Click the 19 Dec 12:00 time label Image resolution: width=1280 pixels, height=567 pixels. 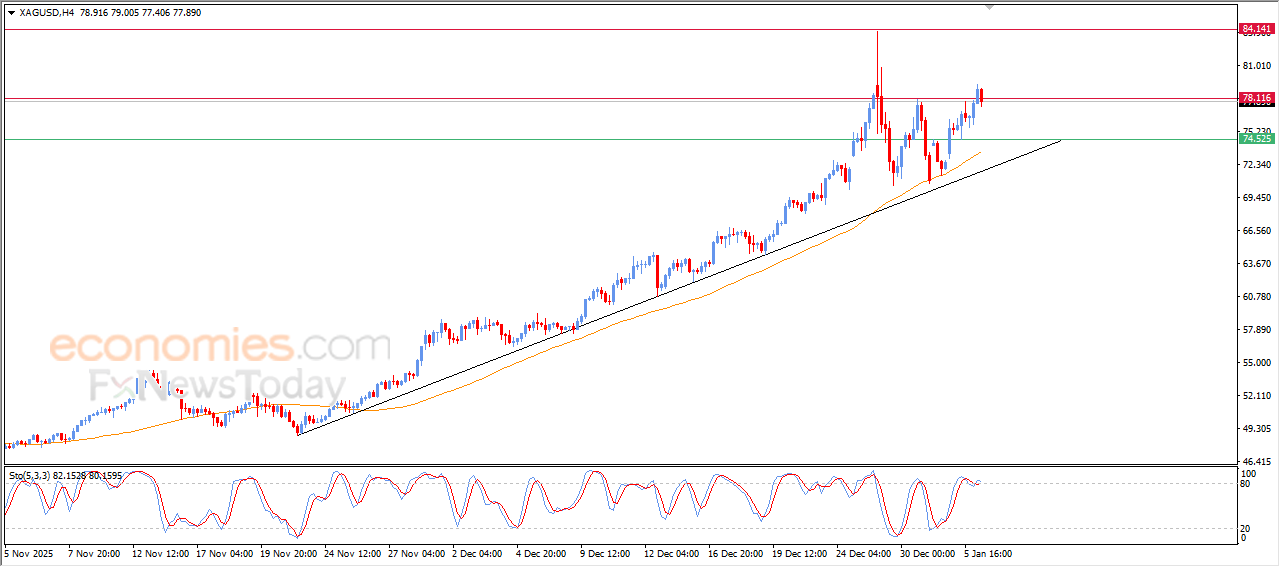coord(800,552)
